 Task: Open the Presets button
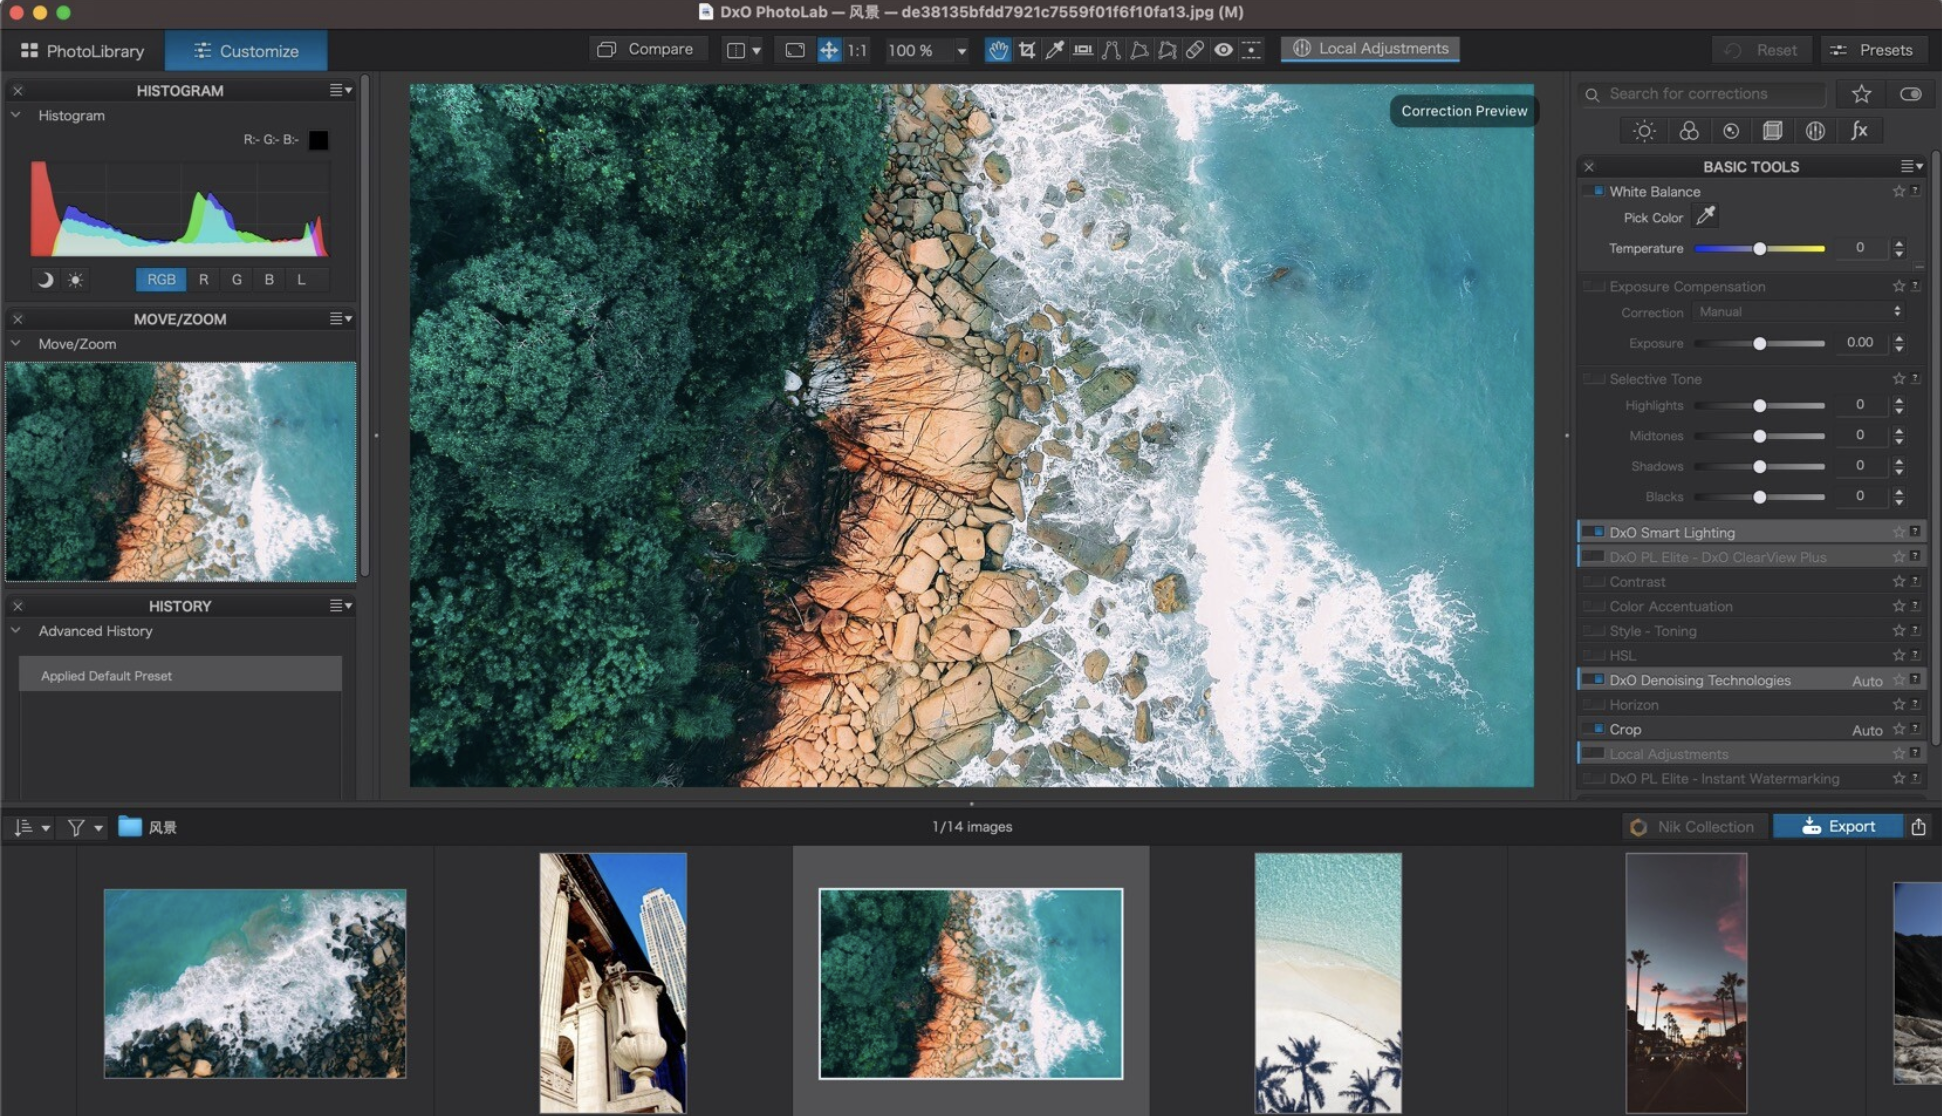click(1872, 50)
